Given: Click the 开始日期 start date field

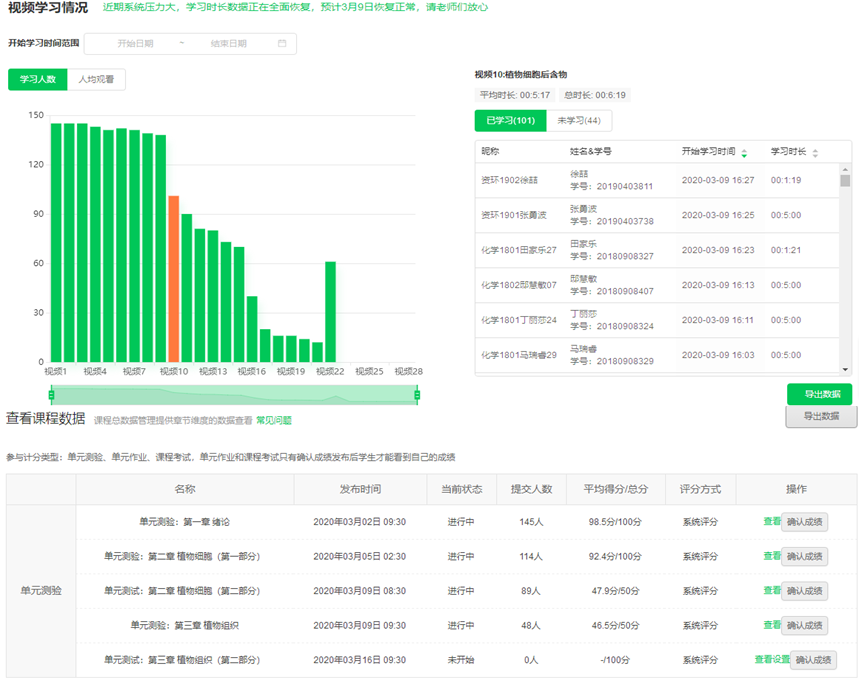Looking at the screenshot, I should [135, 43].
